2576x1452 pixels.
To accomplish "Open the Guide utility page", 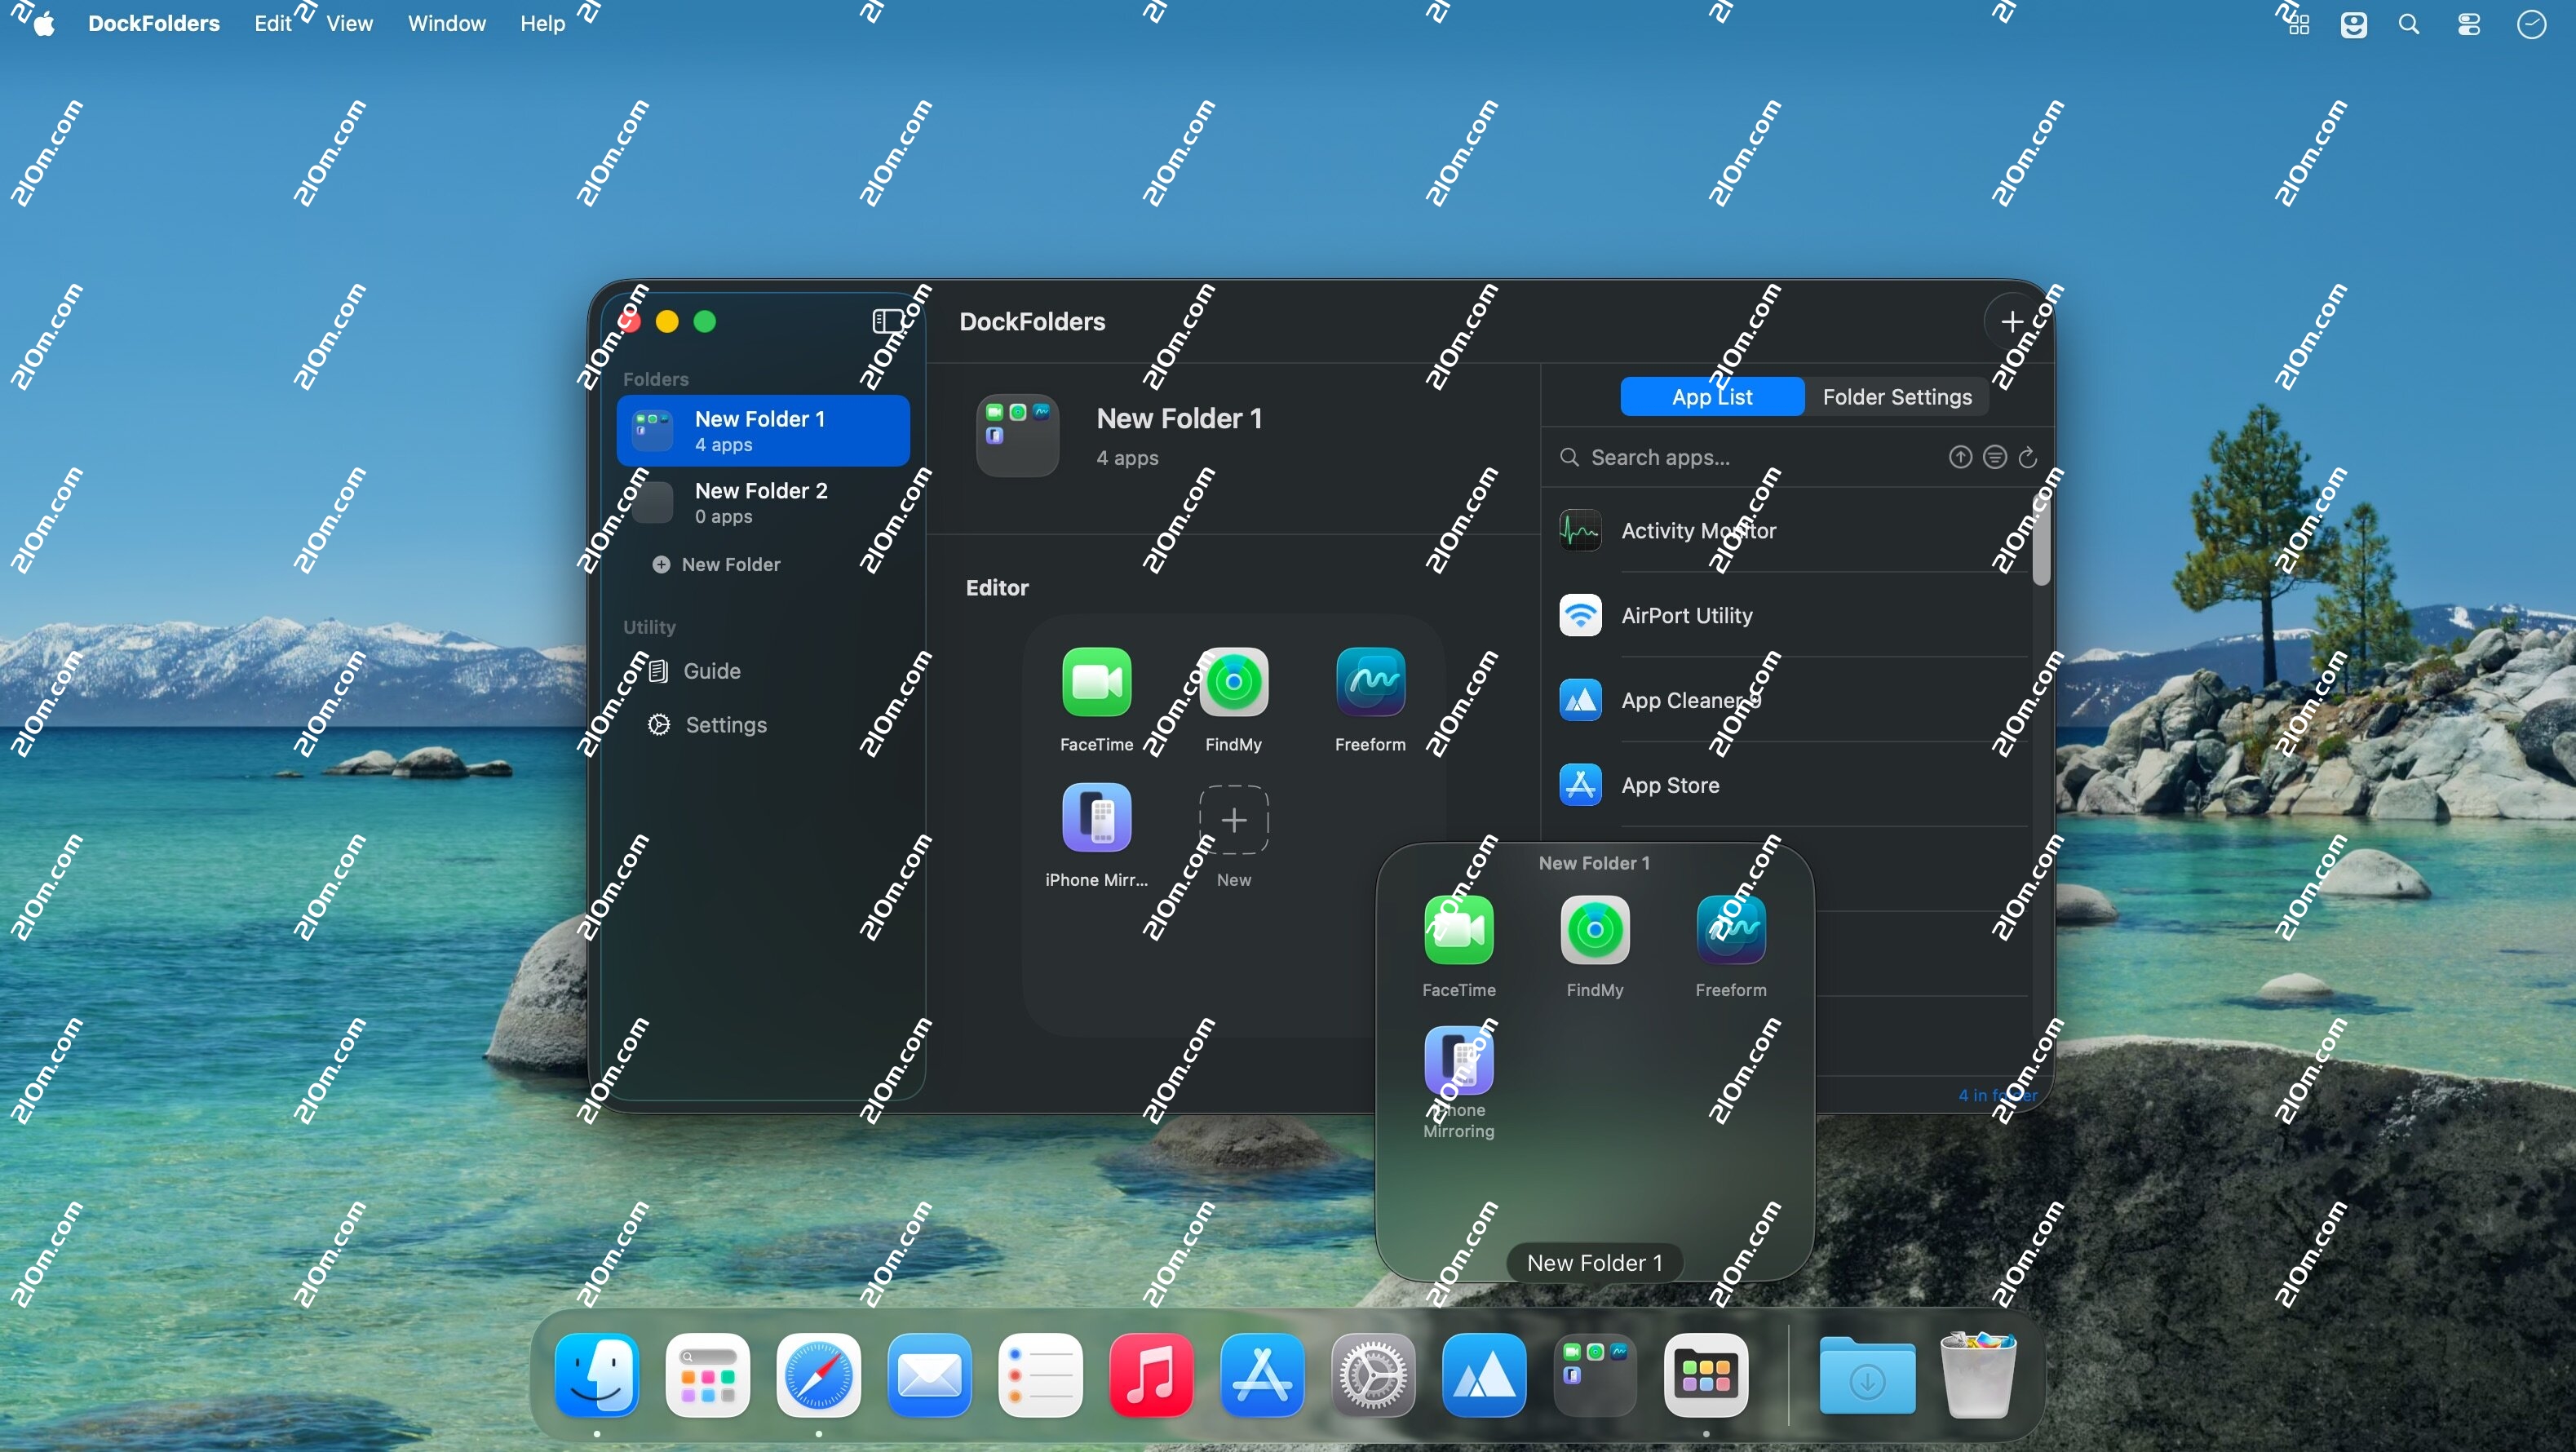I will pos(695,671).
